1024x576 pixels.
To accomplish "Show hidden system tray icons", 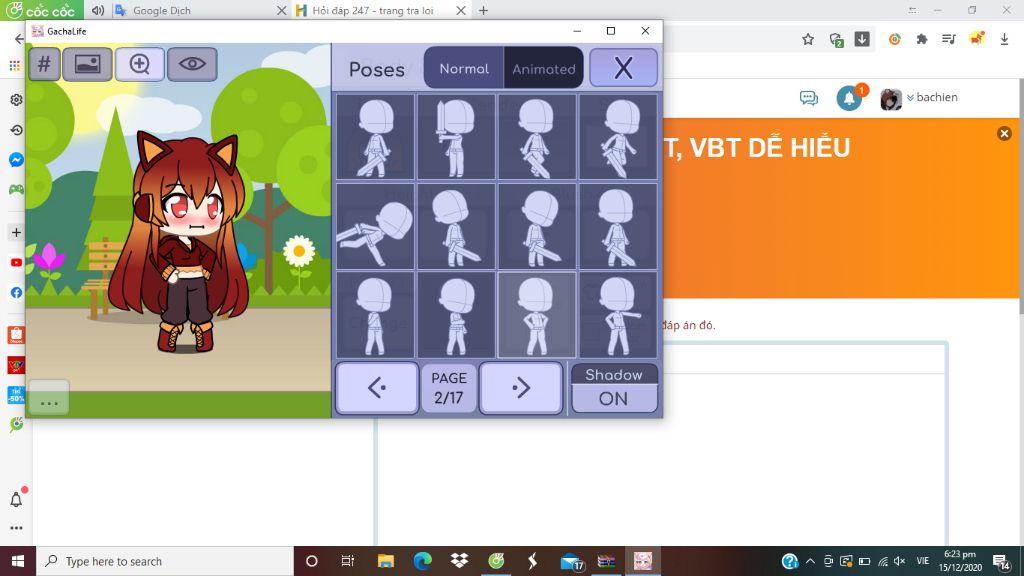I will coord(810,561).
